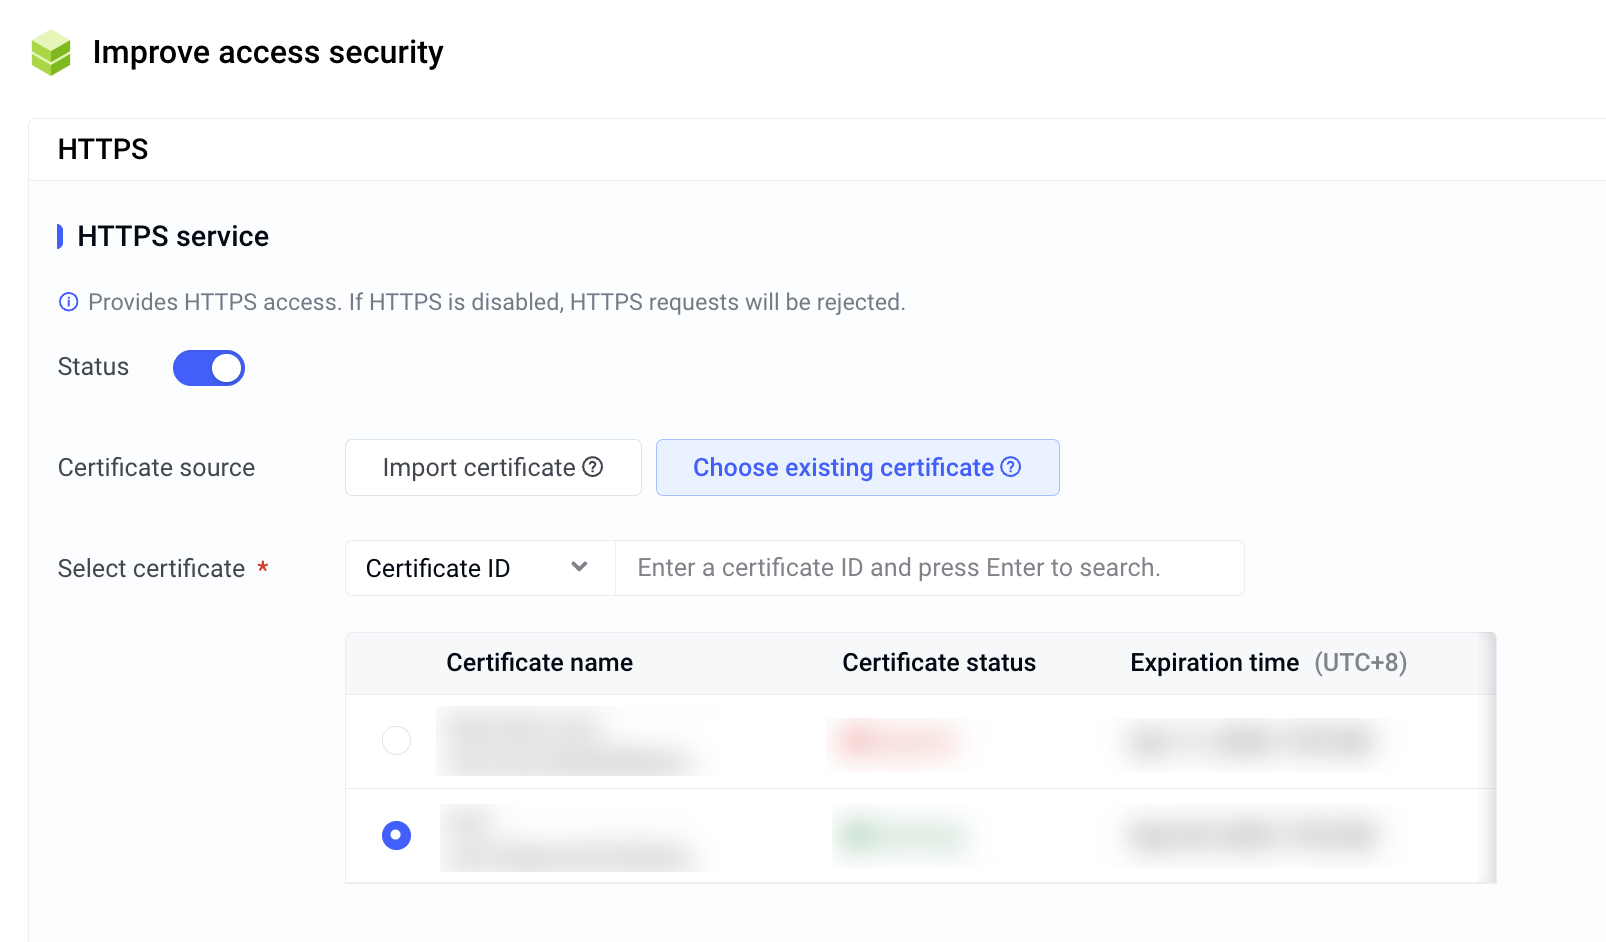Choose the existing certificate option
The width and height of the screenshot is (1606, 942).
tap(858, 467)
